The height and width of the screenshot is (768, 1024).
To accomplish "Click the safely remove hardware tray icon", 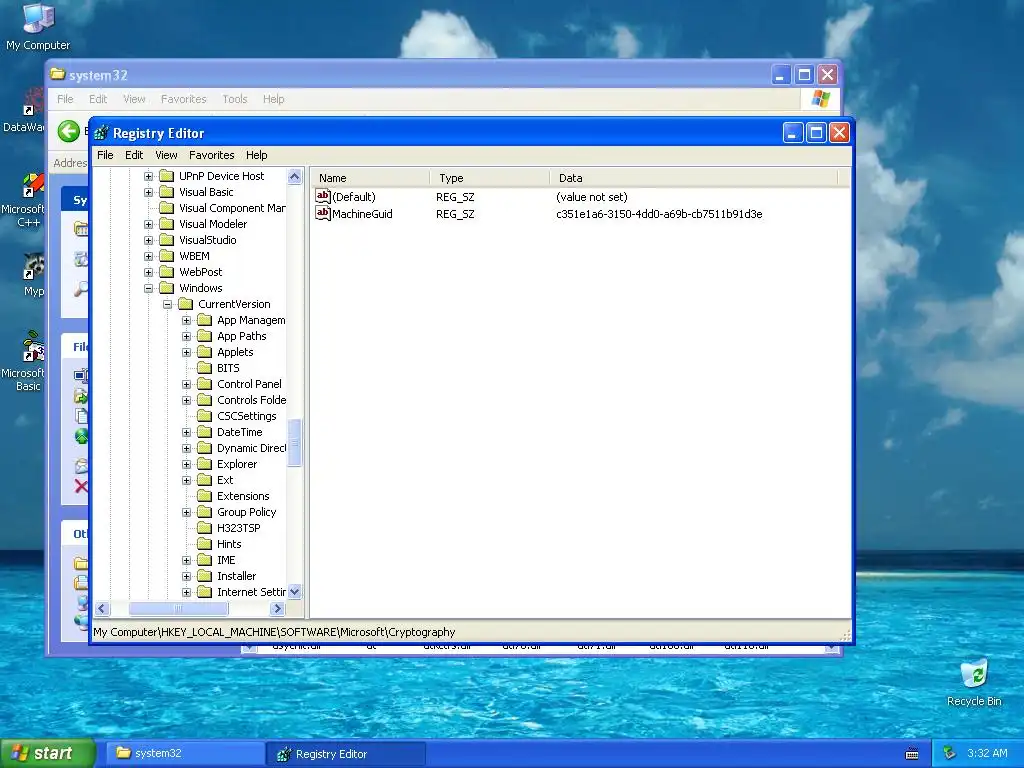I will click(949, 753).
